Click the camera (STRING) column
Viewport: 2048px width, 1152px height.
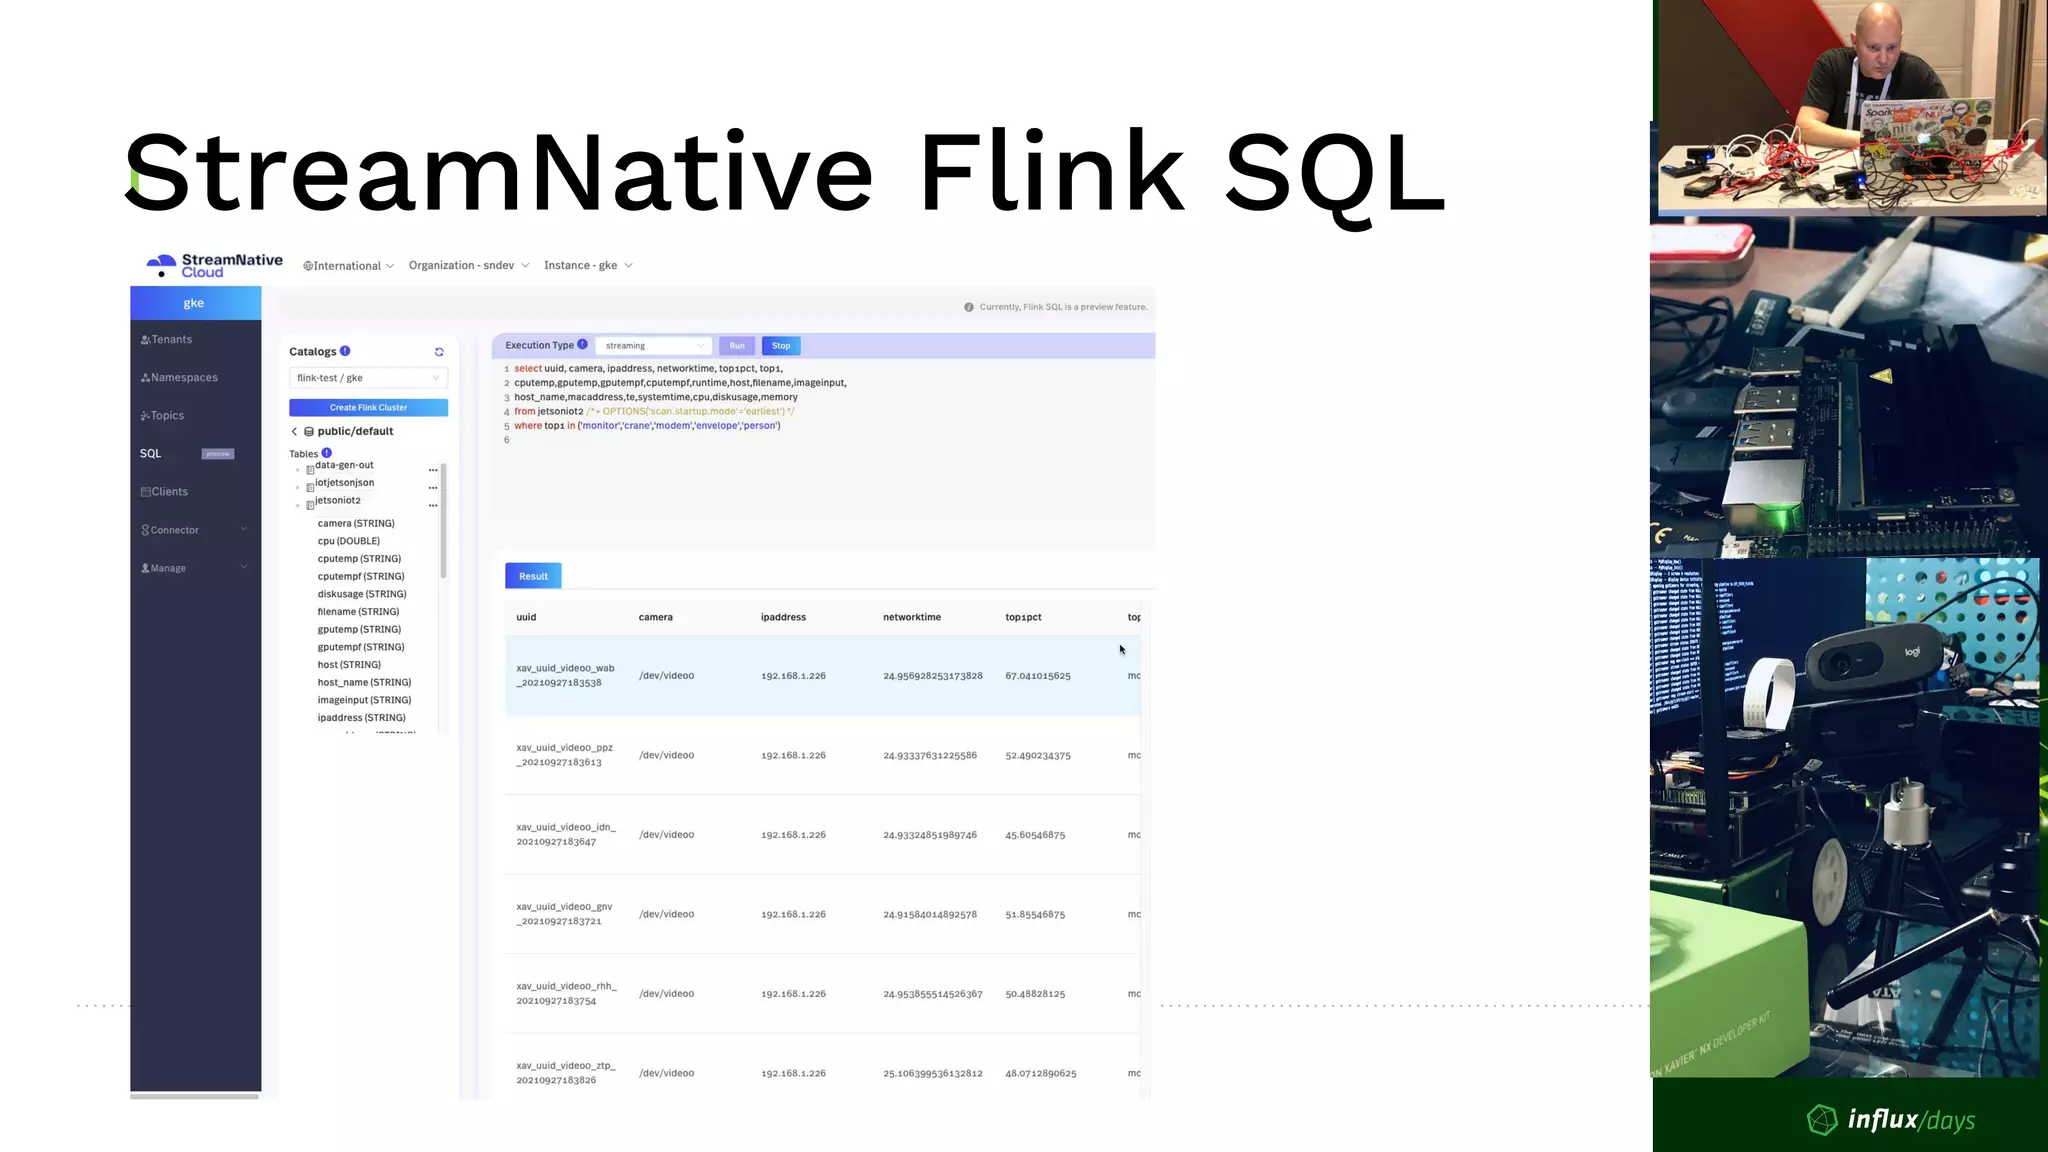click(356, 524)
